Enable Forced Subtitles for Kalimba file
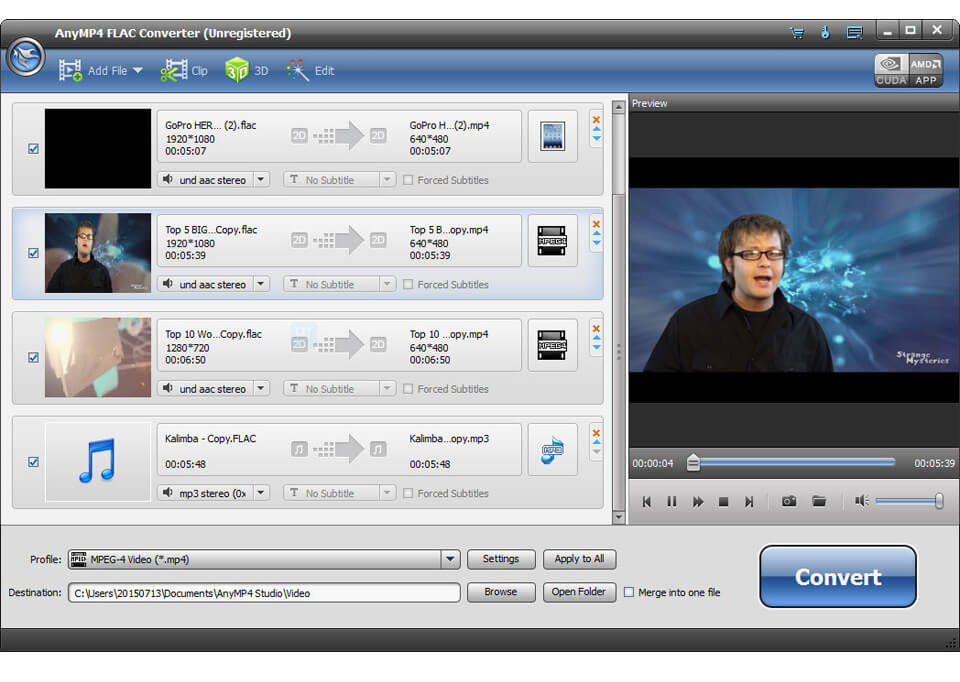 click(x=408, y=493)
